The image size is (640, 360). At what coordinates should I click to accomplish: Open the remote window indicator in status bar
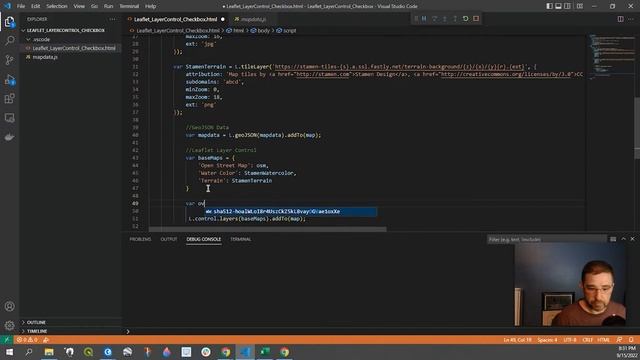7,340
